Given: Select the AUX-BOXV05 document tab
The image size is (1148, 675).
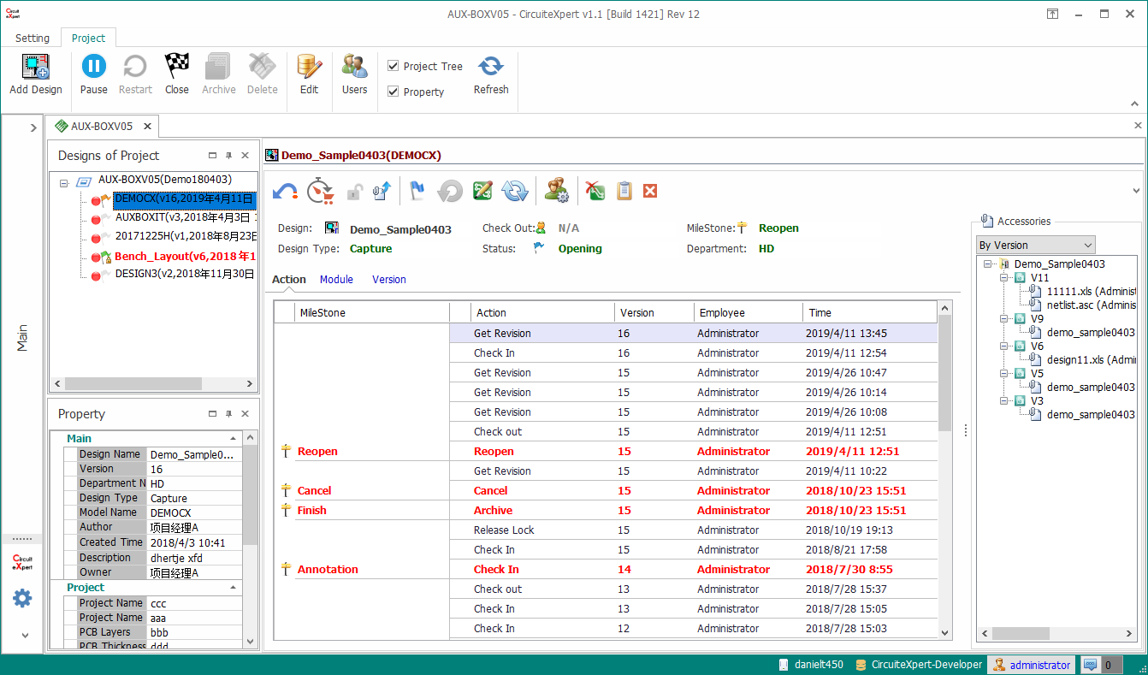Looking at the screenshot, I should click(x=102, y=126).
